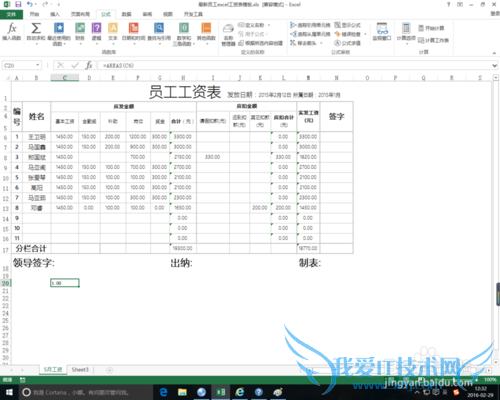This screenshot has width=500, height=400.
Task: Click Error Checking (错误检查) icon
Action: pyautogui.click(x=337, y=34)
